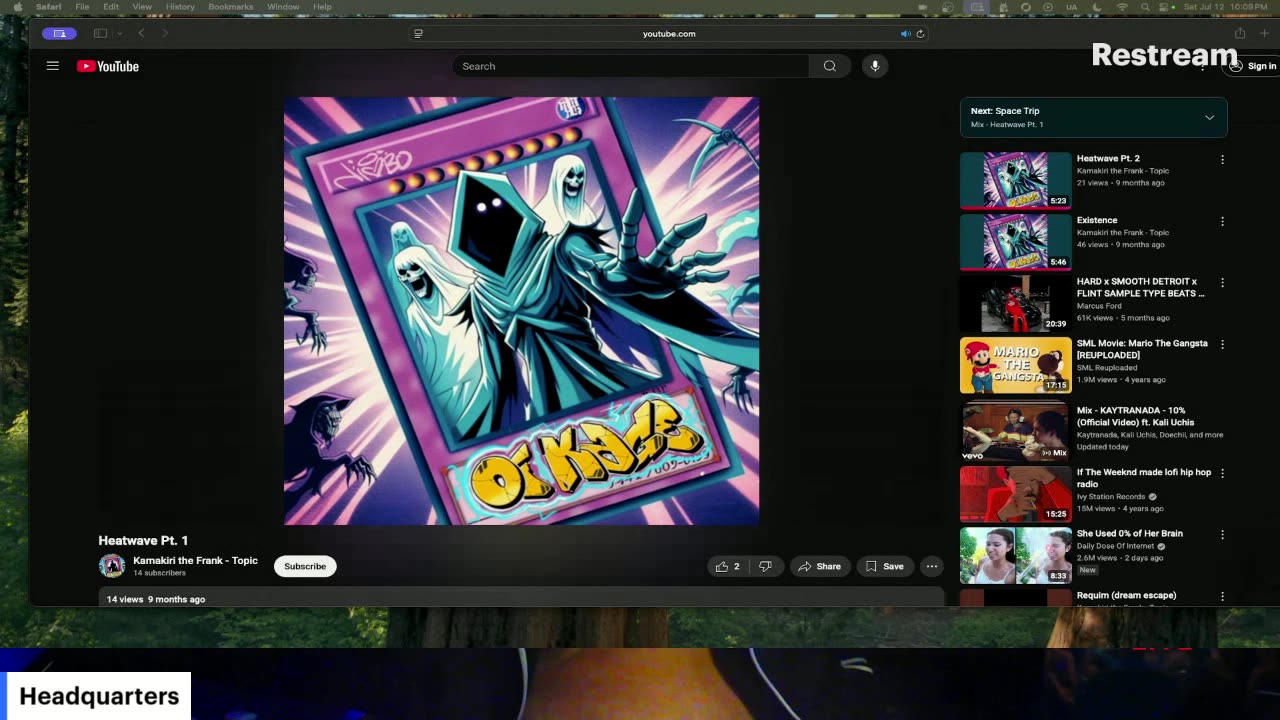Open Marcus Ford channel name
The height and width of the screenshot is (720, 1280).
pos(1099,306)
